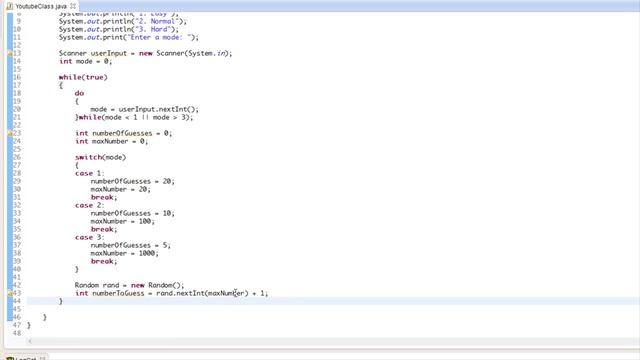Click the closing brace on highlighted line 44
The width and height of the screenshot is (640, 360).
(61, 301)
